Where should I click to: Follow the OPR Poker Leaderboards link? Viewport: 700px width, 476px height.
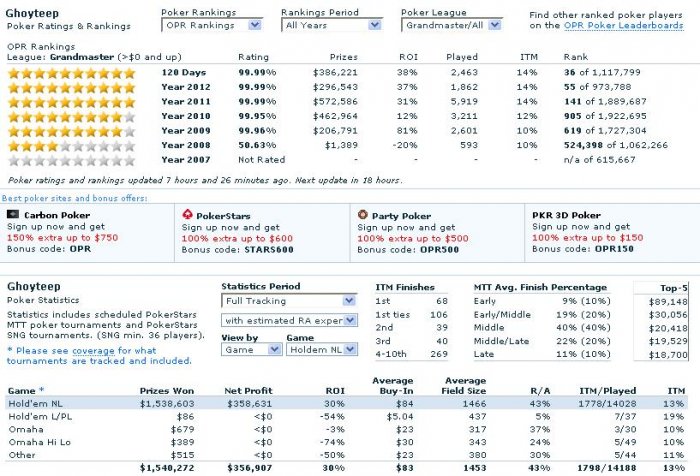click(x=624, y=25)
